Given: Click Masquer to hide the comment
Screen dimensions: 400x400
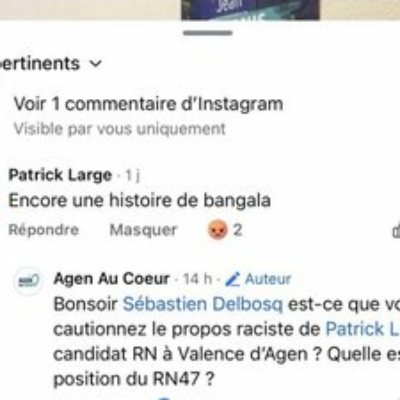Looking at the screenshot, I should click(143, 230).
